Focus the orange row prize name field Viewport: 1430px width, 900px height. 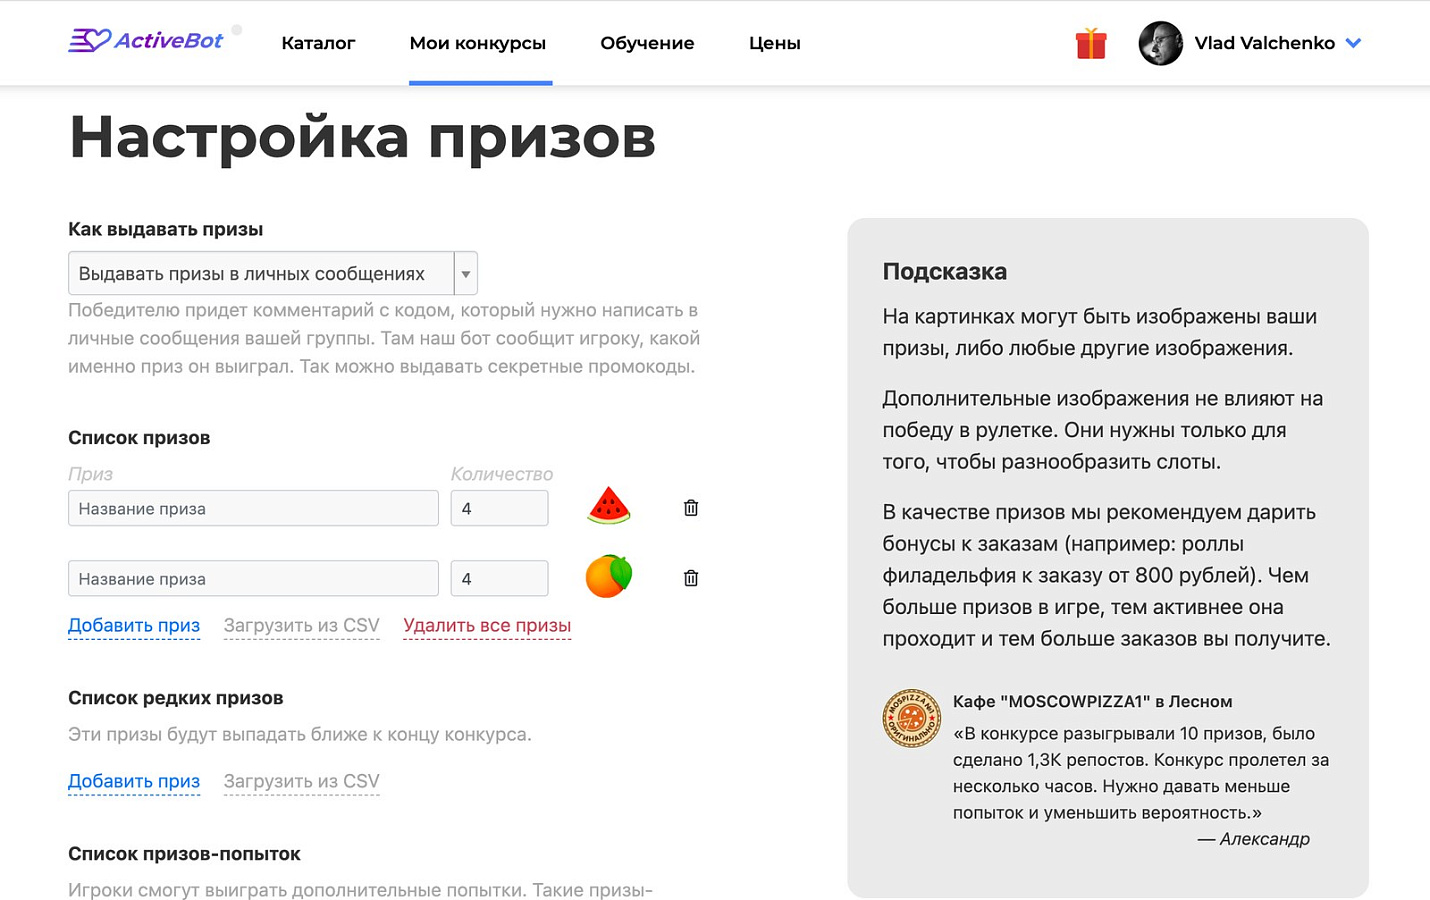pyautogui.click(x=253, y=578)
